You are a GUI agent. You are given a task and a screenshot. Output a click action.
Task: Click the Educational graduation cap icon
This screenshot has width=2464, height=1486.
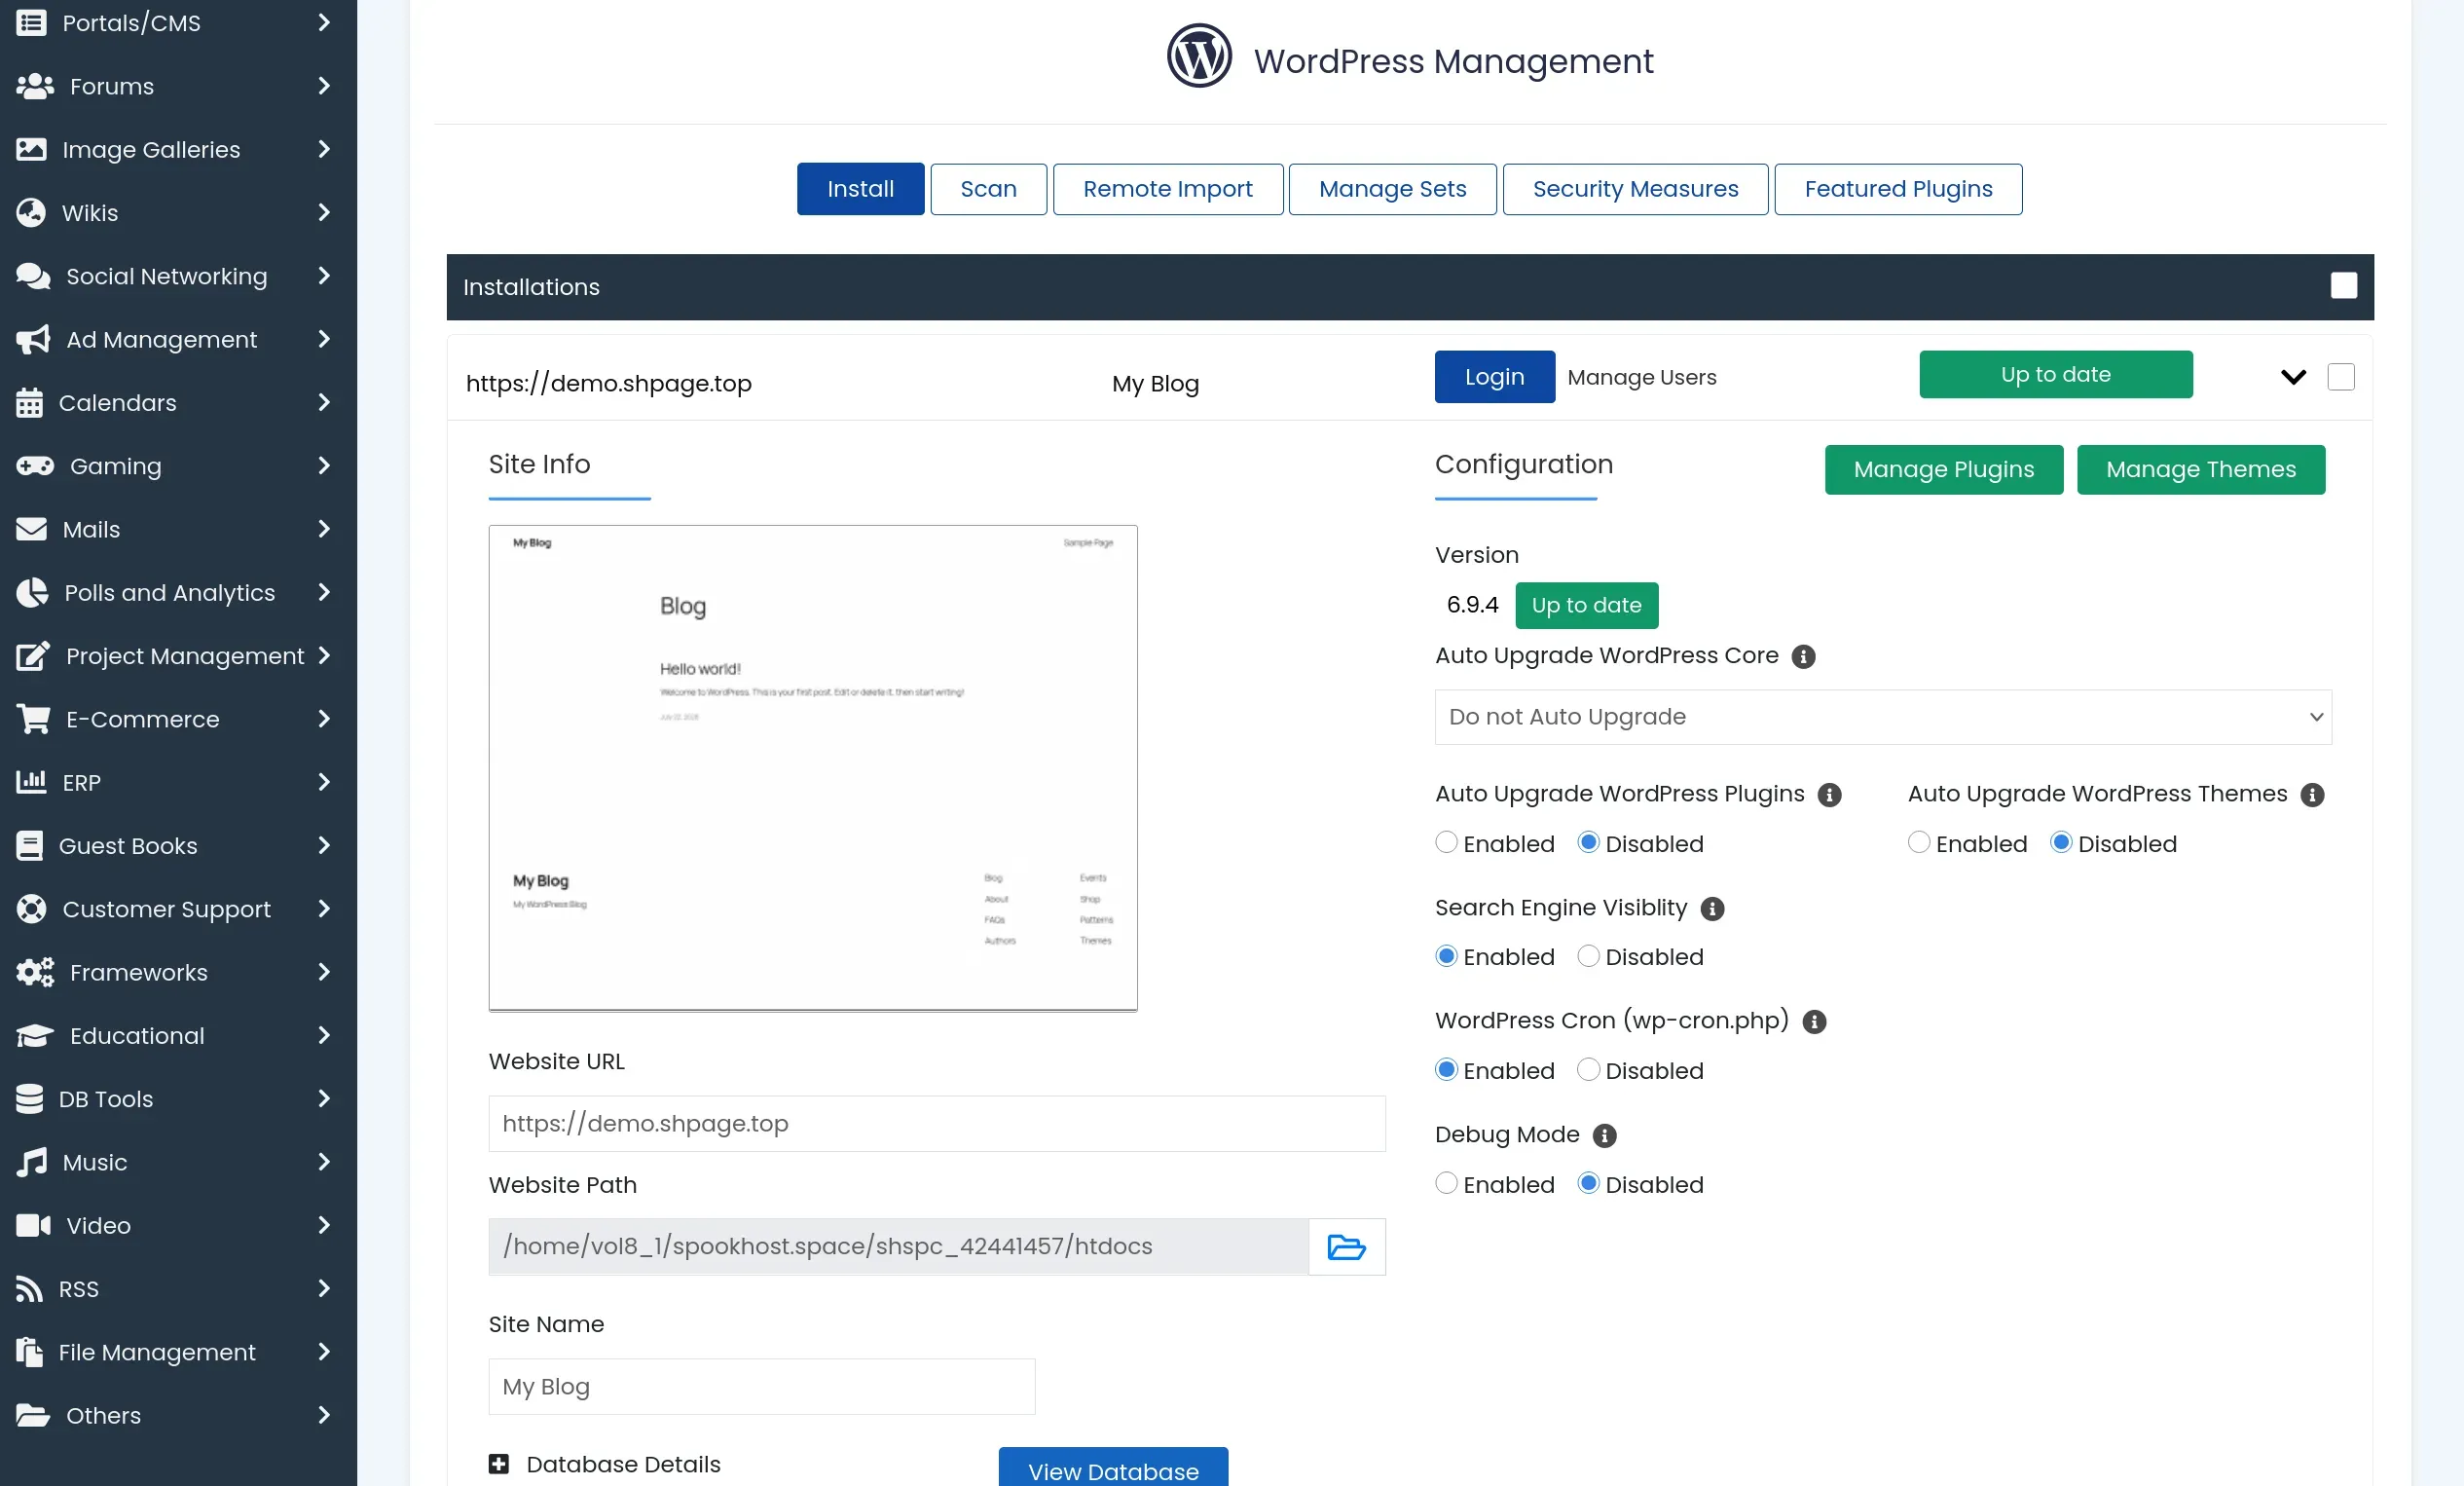point(35,1035)
